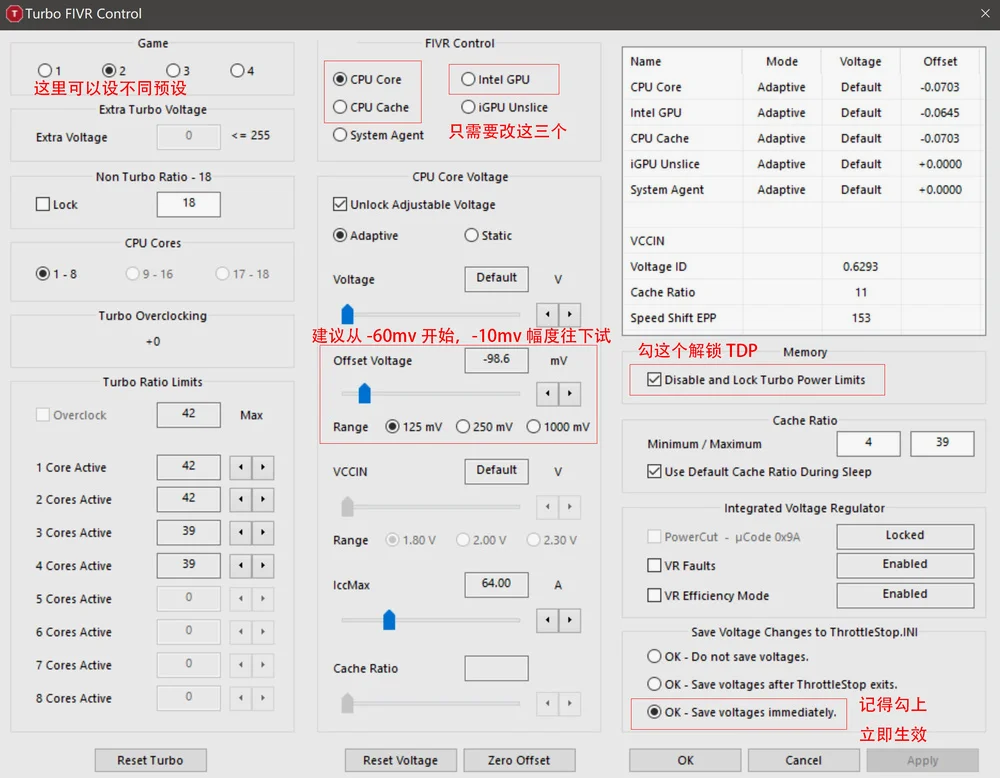Click the Zero Offset button

click(519, 760)
